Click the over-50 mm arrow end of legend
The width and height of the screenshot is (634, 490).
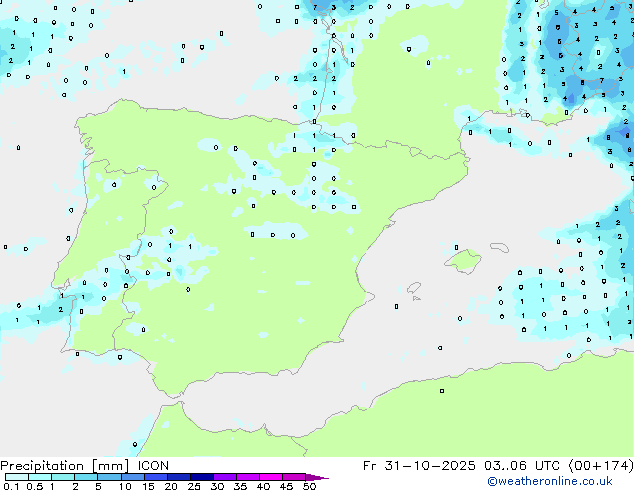coord(317,477)
